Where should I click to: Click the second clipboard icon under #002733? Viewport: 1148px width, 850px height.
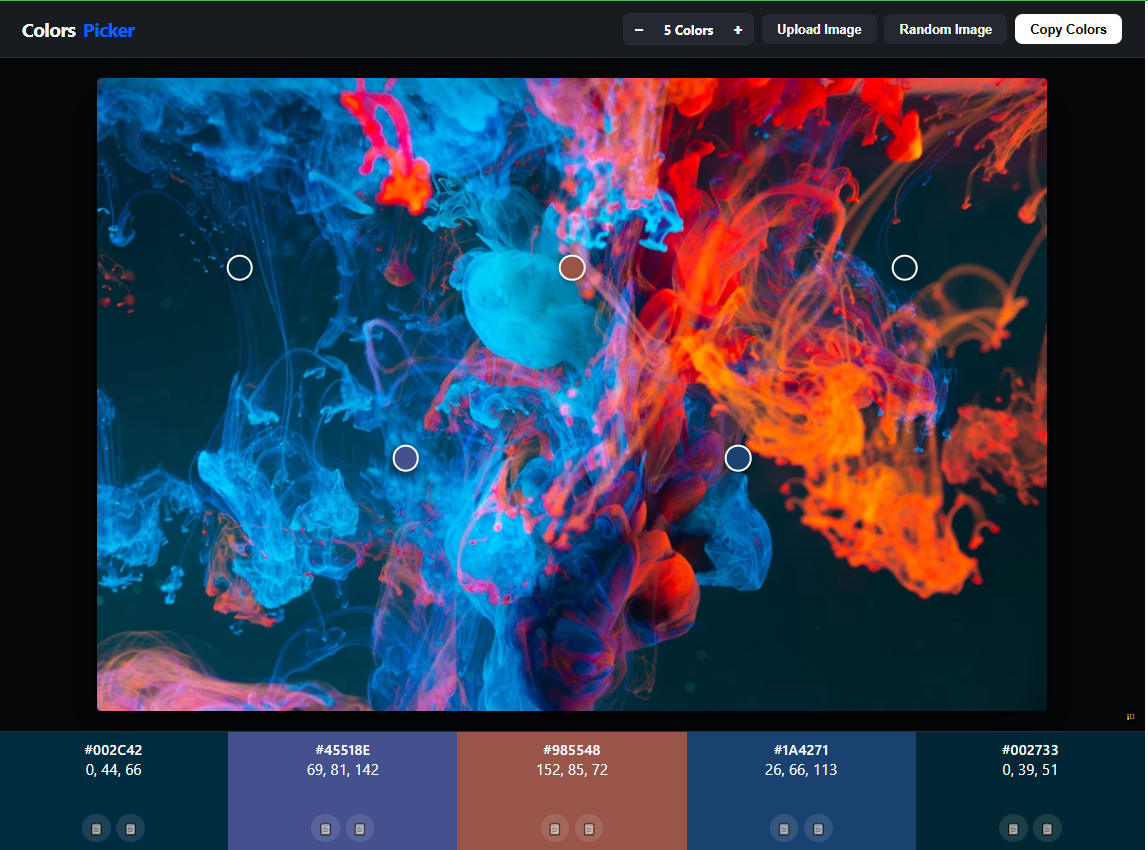(1048, 829)
